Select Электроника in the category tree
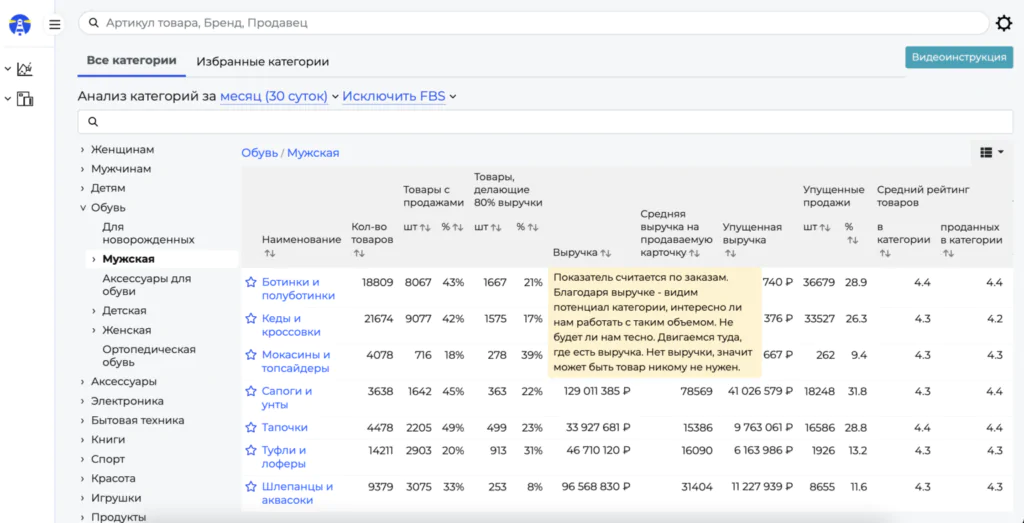Image resolution: width=1024 pixels, height=523 pixels. 127,401
